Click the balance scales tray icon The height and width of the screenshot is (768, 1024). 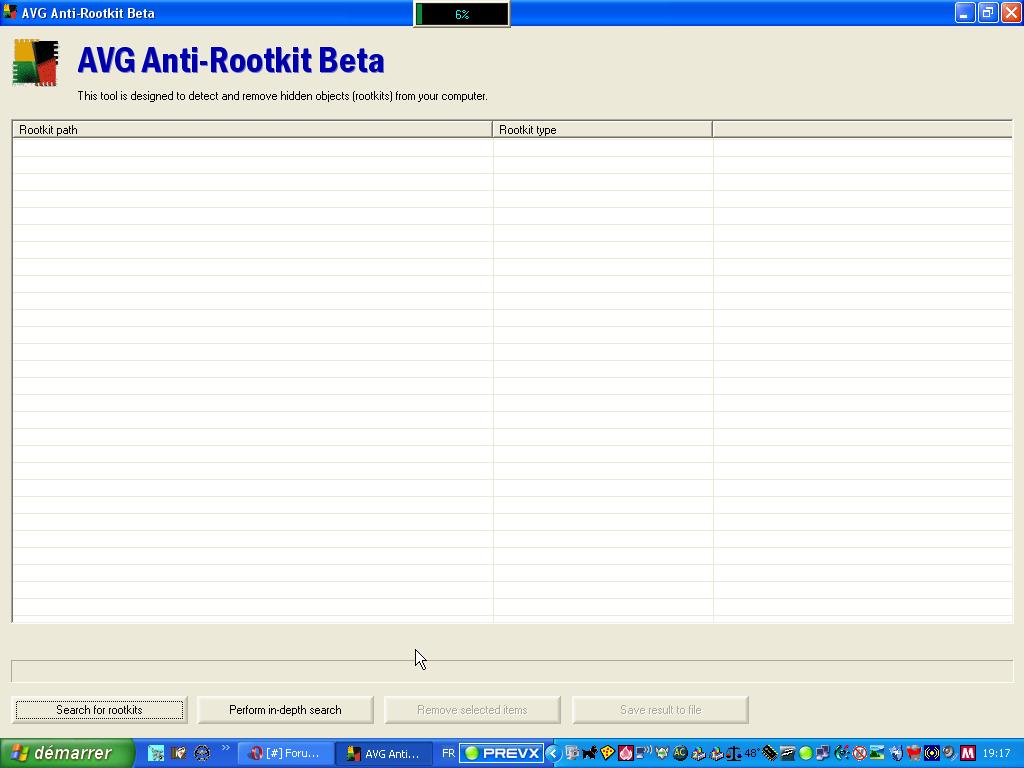(734, 753)
